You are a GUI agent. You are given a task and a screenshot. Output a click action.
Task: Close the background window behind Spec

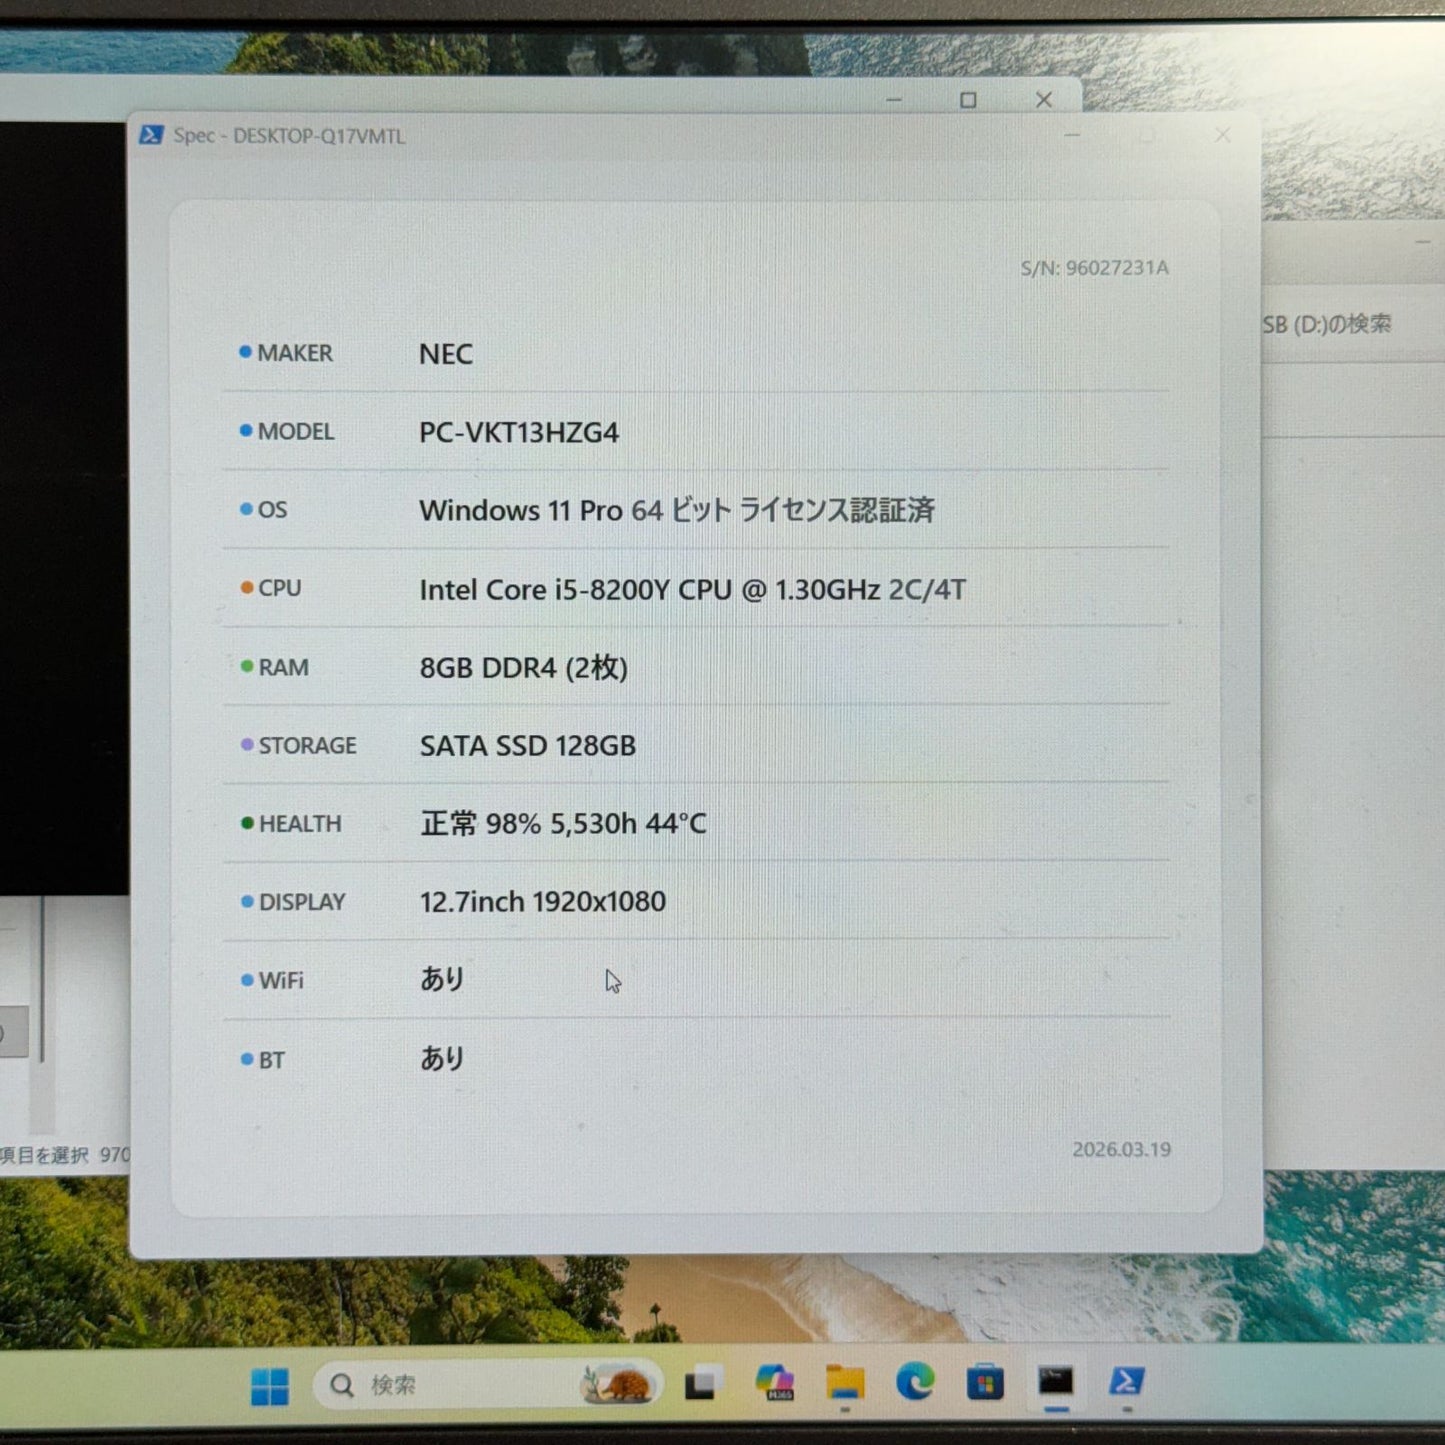1044,99
